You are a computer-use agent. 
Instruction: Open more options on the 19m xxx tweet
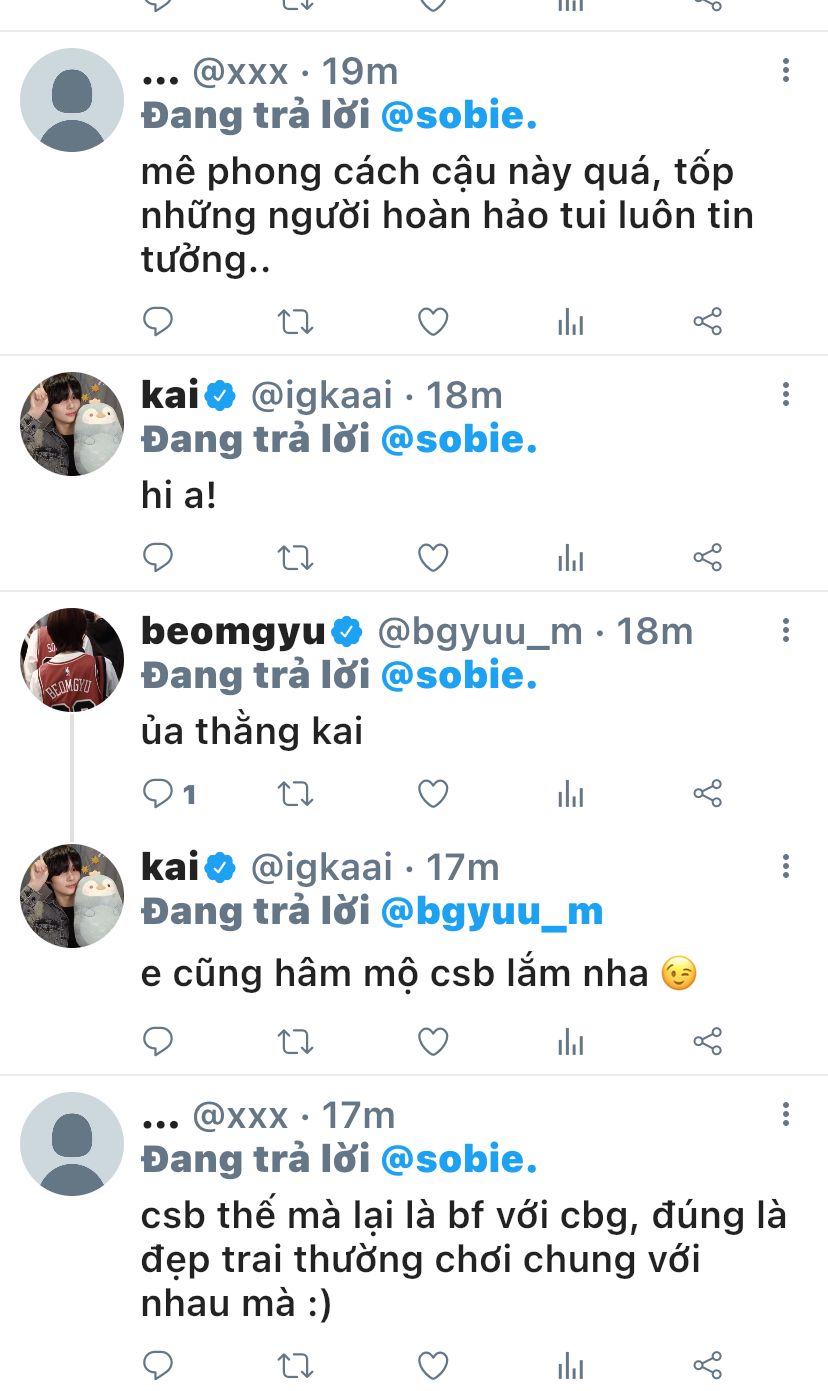click(786, 70)
